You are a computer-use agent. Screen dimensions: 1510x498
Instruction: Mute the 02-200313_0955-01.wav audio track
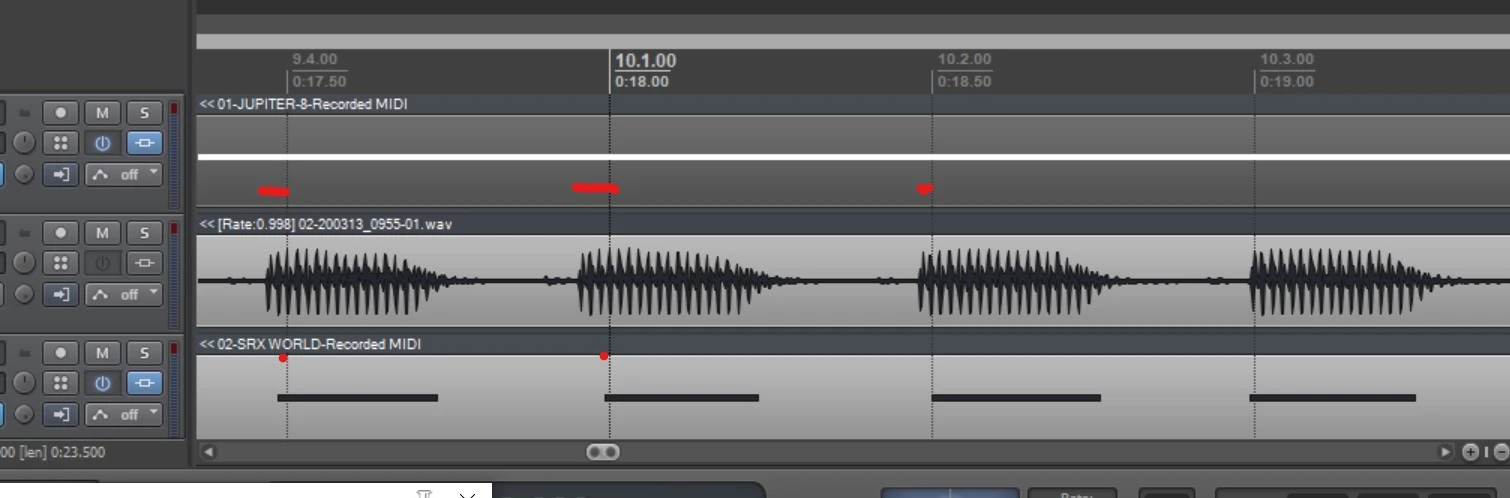[101, 233]
